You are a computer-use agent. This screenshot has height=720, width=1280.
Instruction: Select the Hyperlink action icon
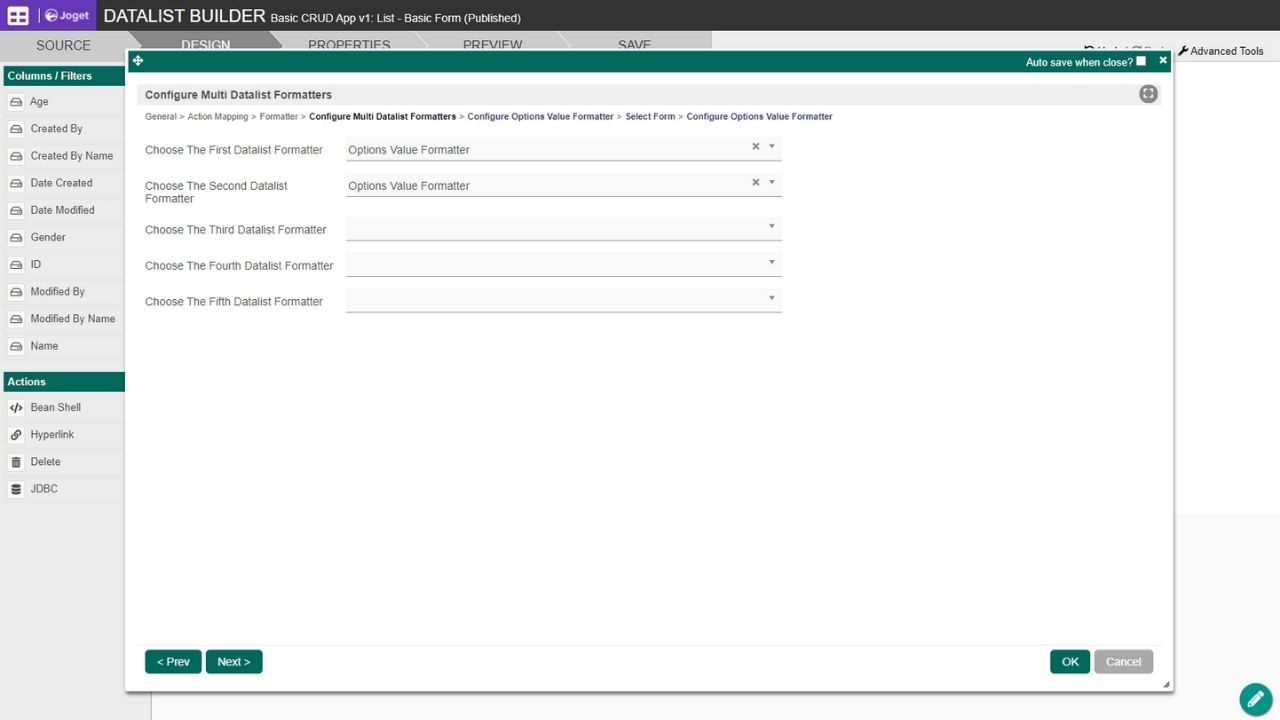(16, 435)
